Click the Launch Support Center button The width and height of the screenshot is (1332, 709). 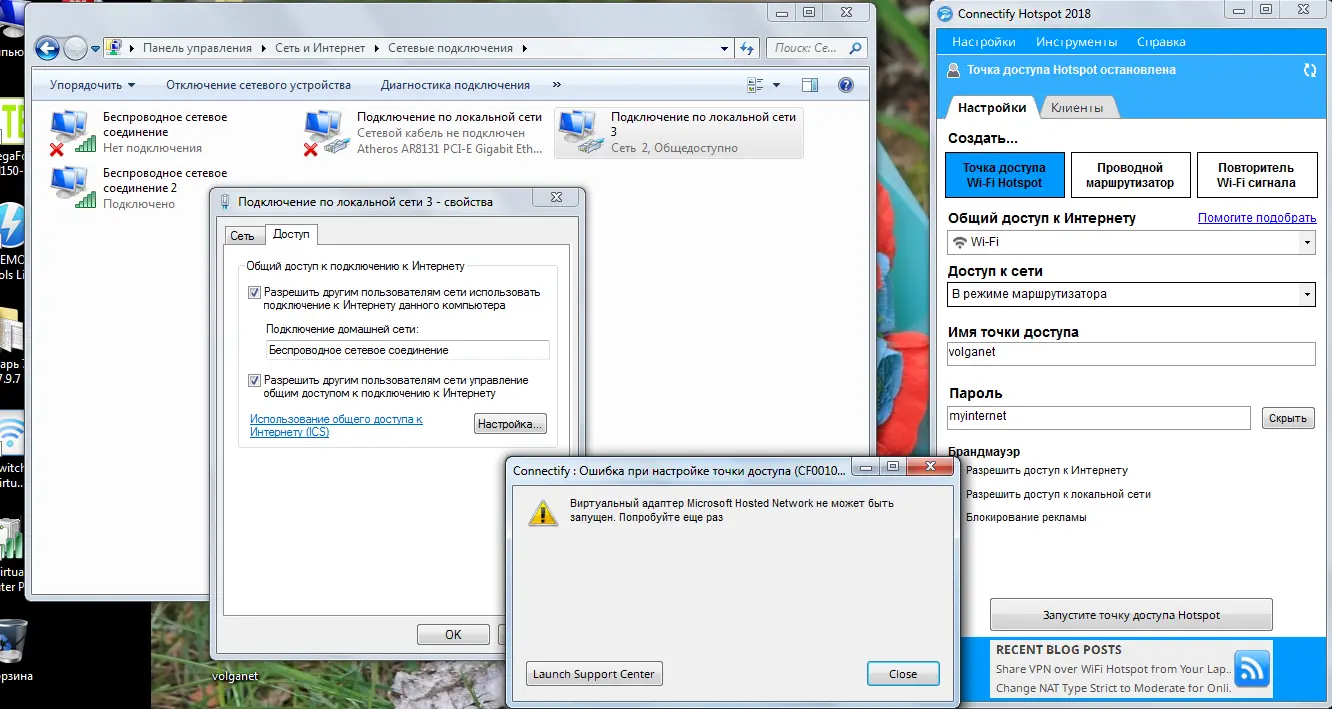pyautogui.click(x=593, y=673)
